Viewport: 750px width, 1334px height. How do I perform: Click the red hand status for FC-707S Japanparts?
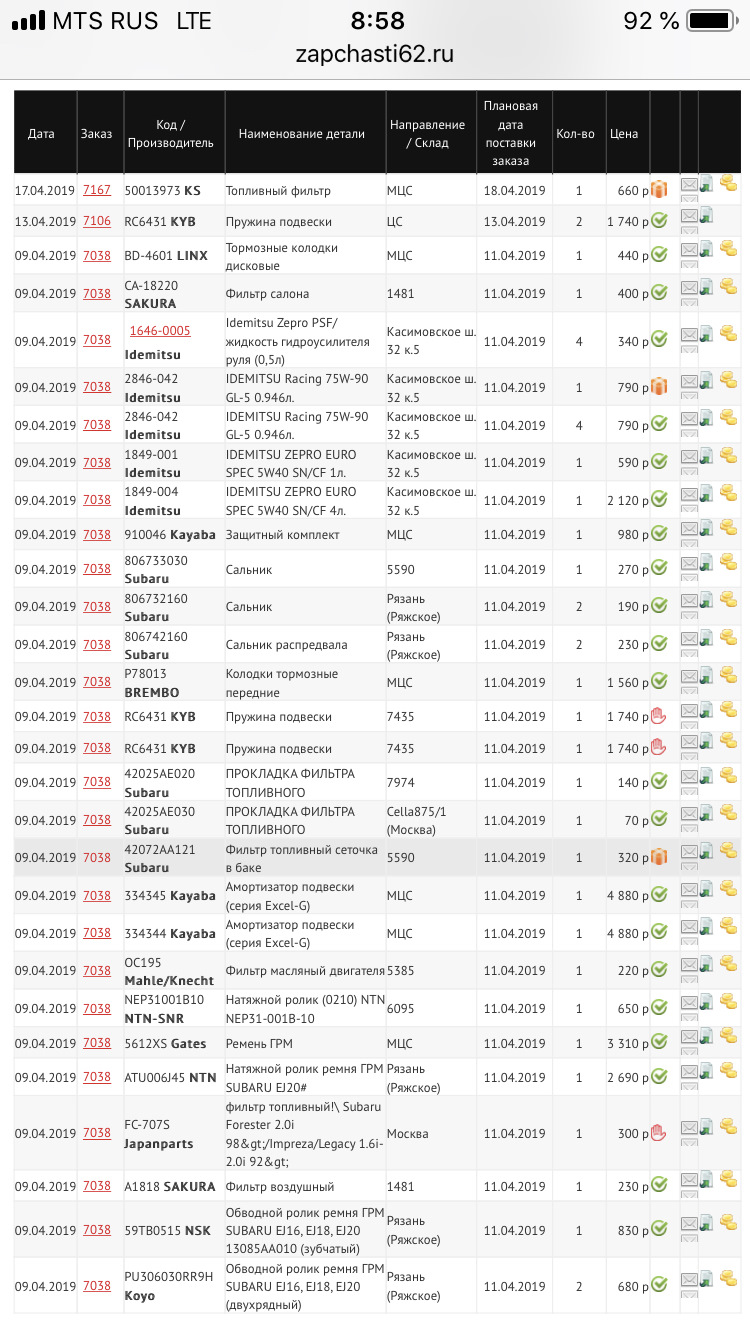click(658, 1133)
